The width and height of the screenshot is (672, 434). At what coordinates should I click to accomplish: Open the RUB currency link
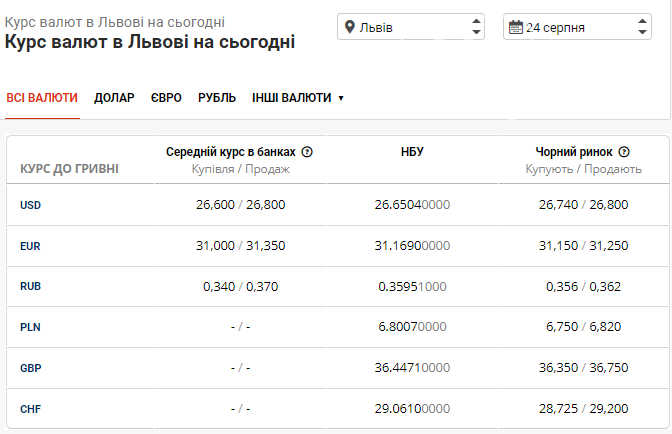tap(30, 286)
